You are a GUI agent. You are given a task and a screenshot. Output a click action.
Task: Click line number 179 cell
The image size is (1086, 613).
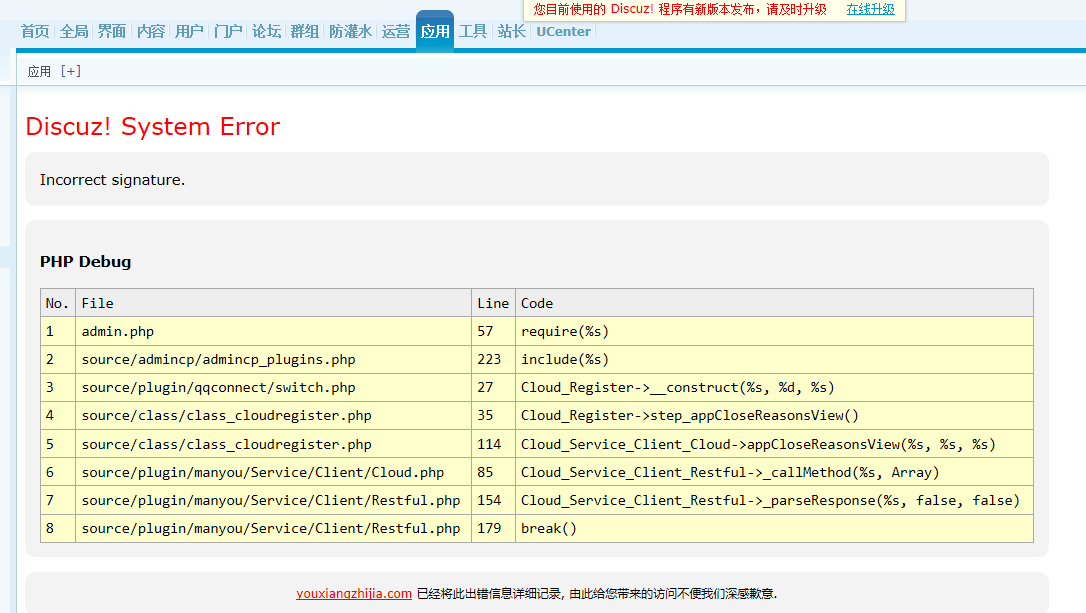(x=493, y=528)
